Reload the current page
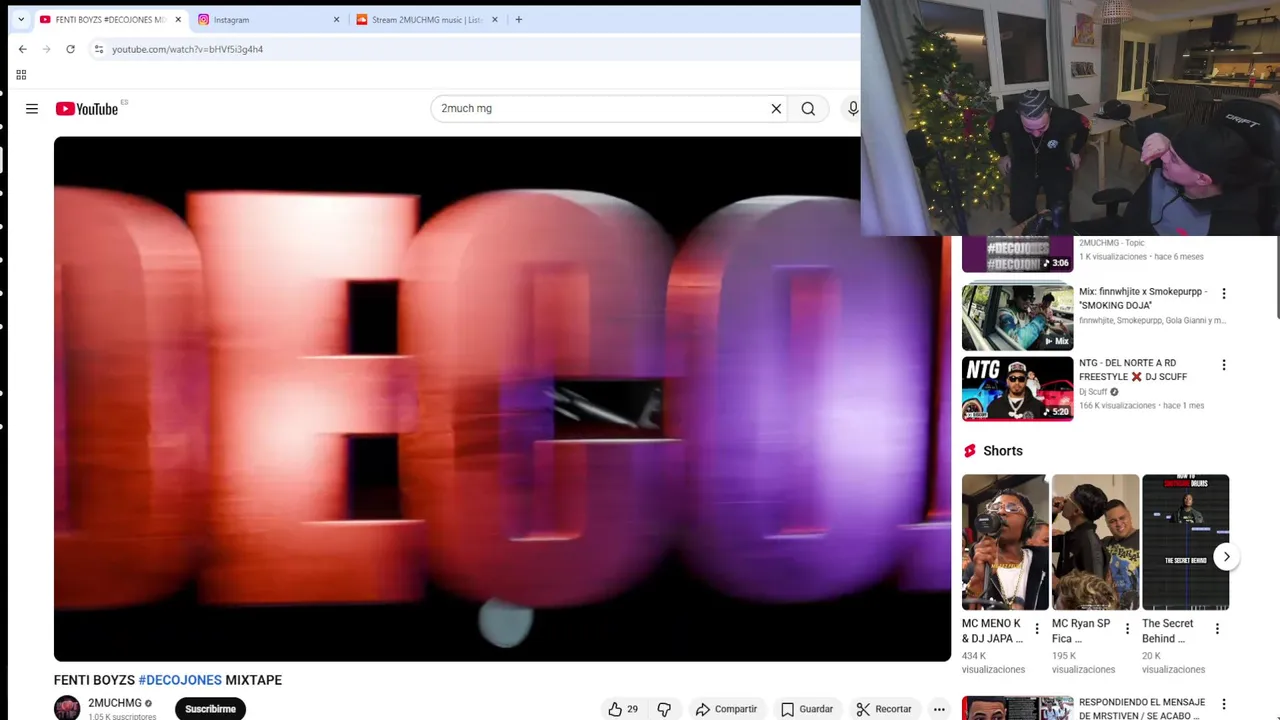Image resolution: width=1280 pixels, height=720 pixels. [70, 49]
